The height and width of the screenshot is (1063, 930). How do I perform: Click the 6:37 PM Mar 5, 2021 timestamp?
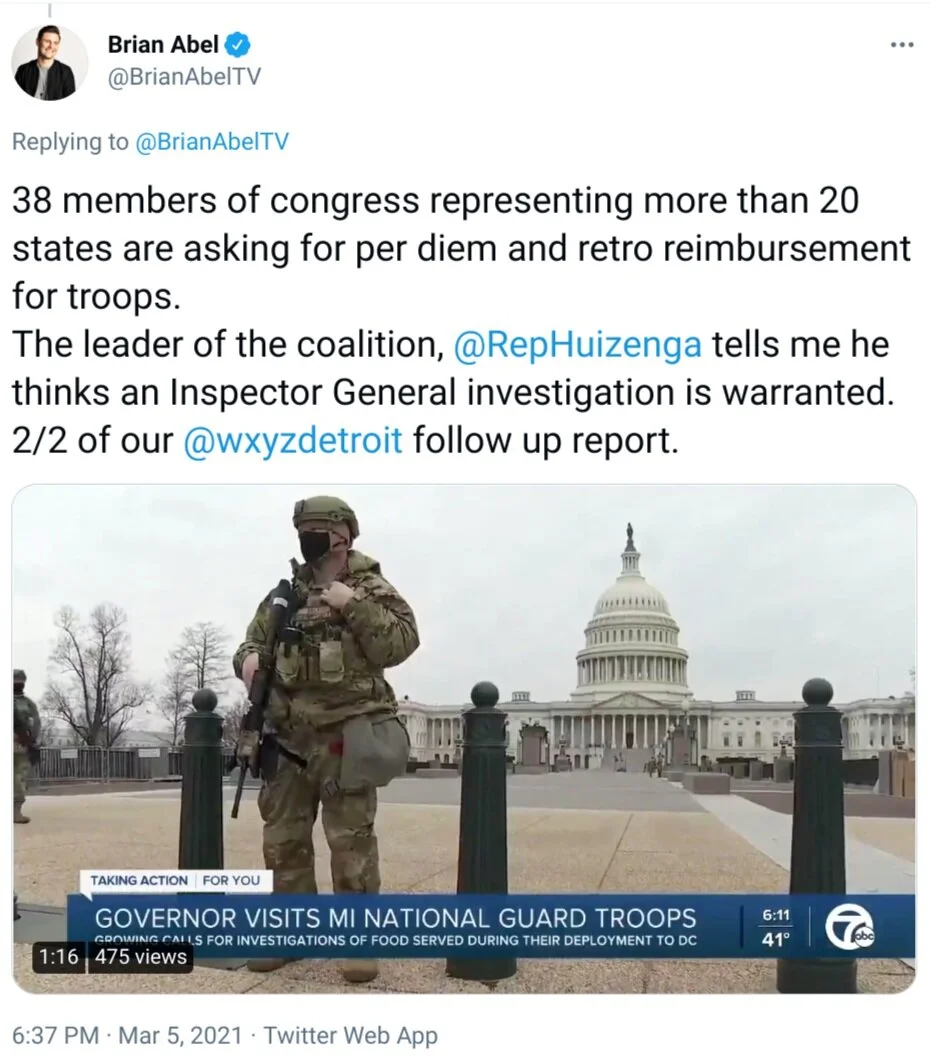[127, 1035]
